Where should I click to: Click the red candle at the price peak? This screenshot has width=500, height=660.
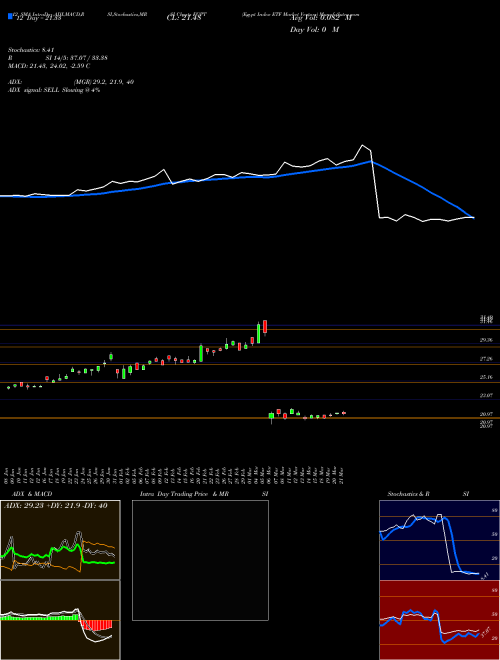265,327
